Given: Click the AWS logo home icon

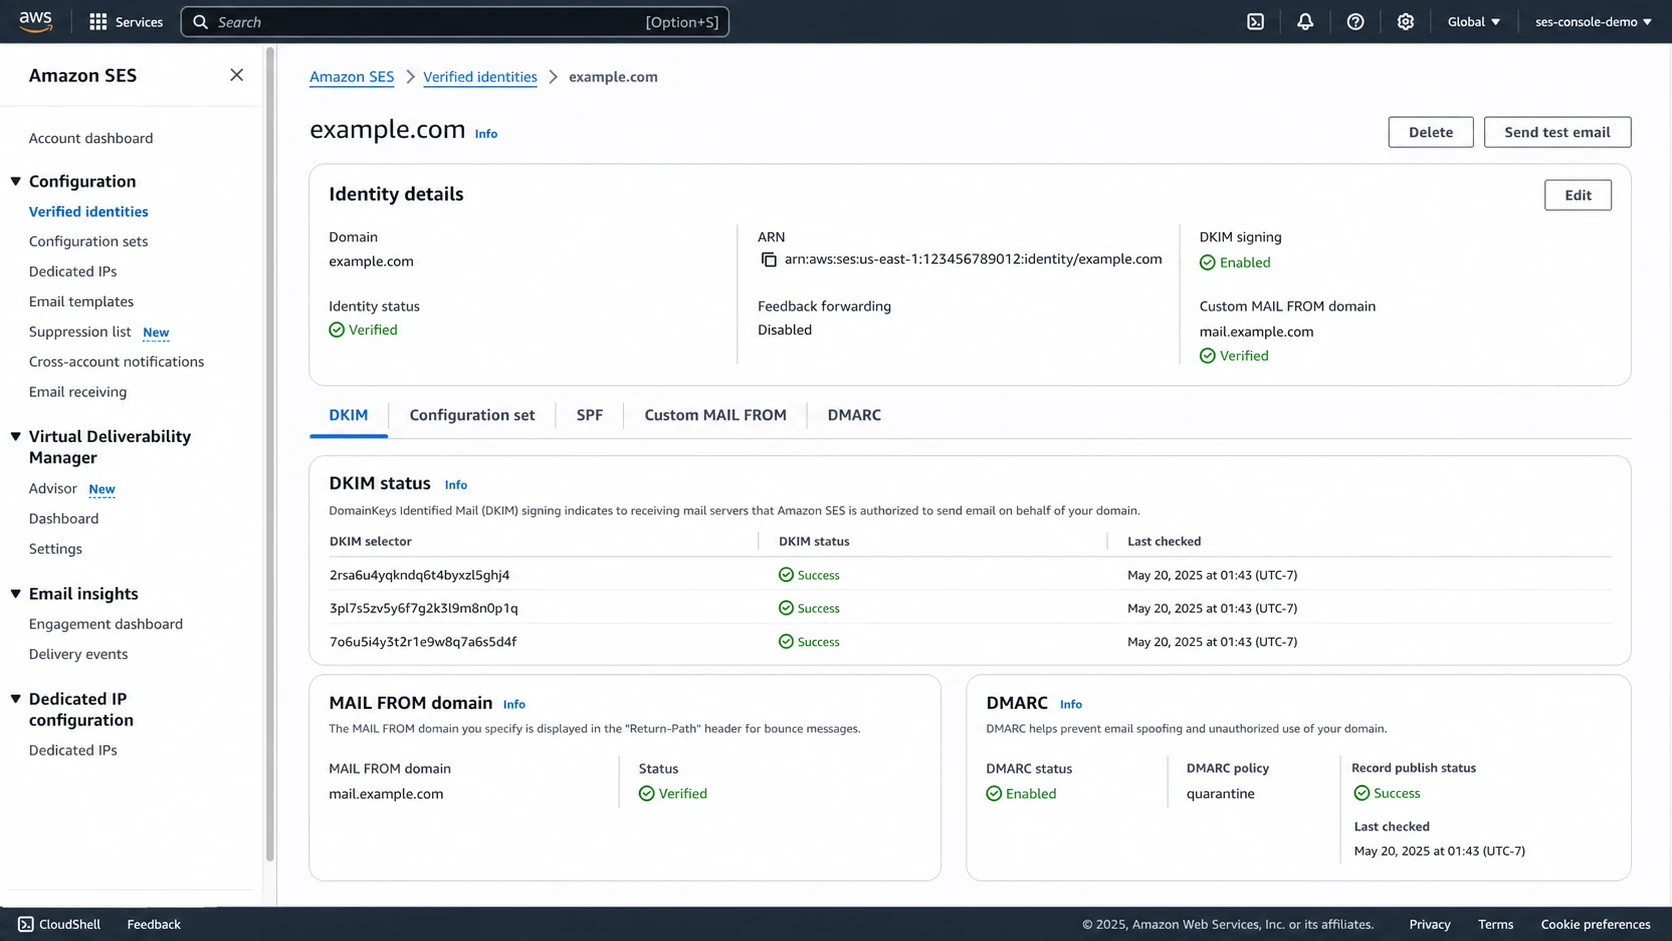Looking at the screenshot, I should (35, 21).
